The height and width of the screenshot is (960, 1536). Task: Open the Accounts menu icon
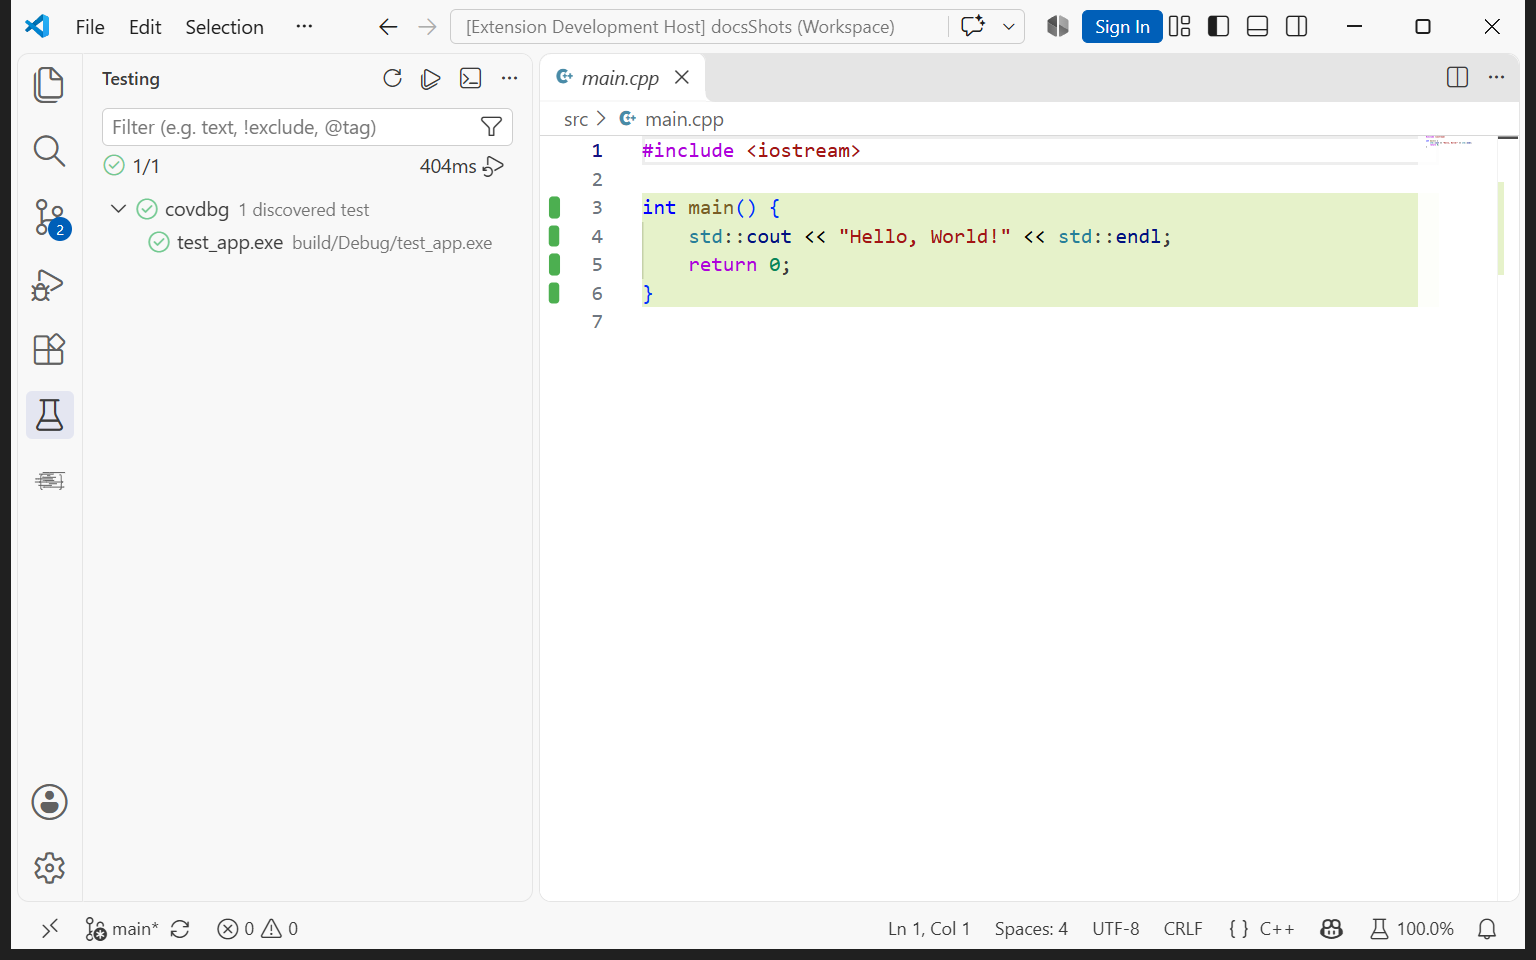tap(49, 802)
